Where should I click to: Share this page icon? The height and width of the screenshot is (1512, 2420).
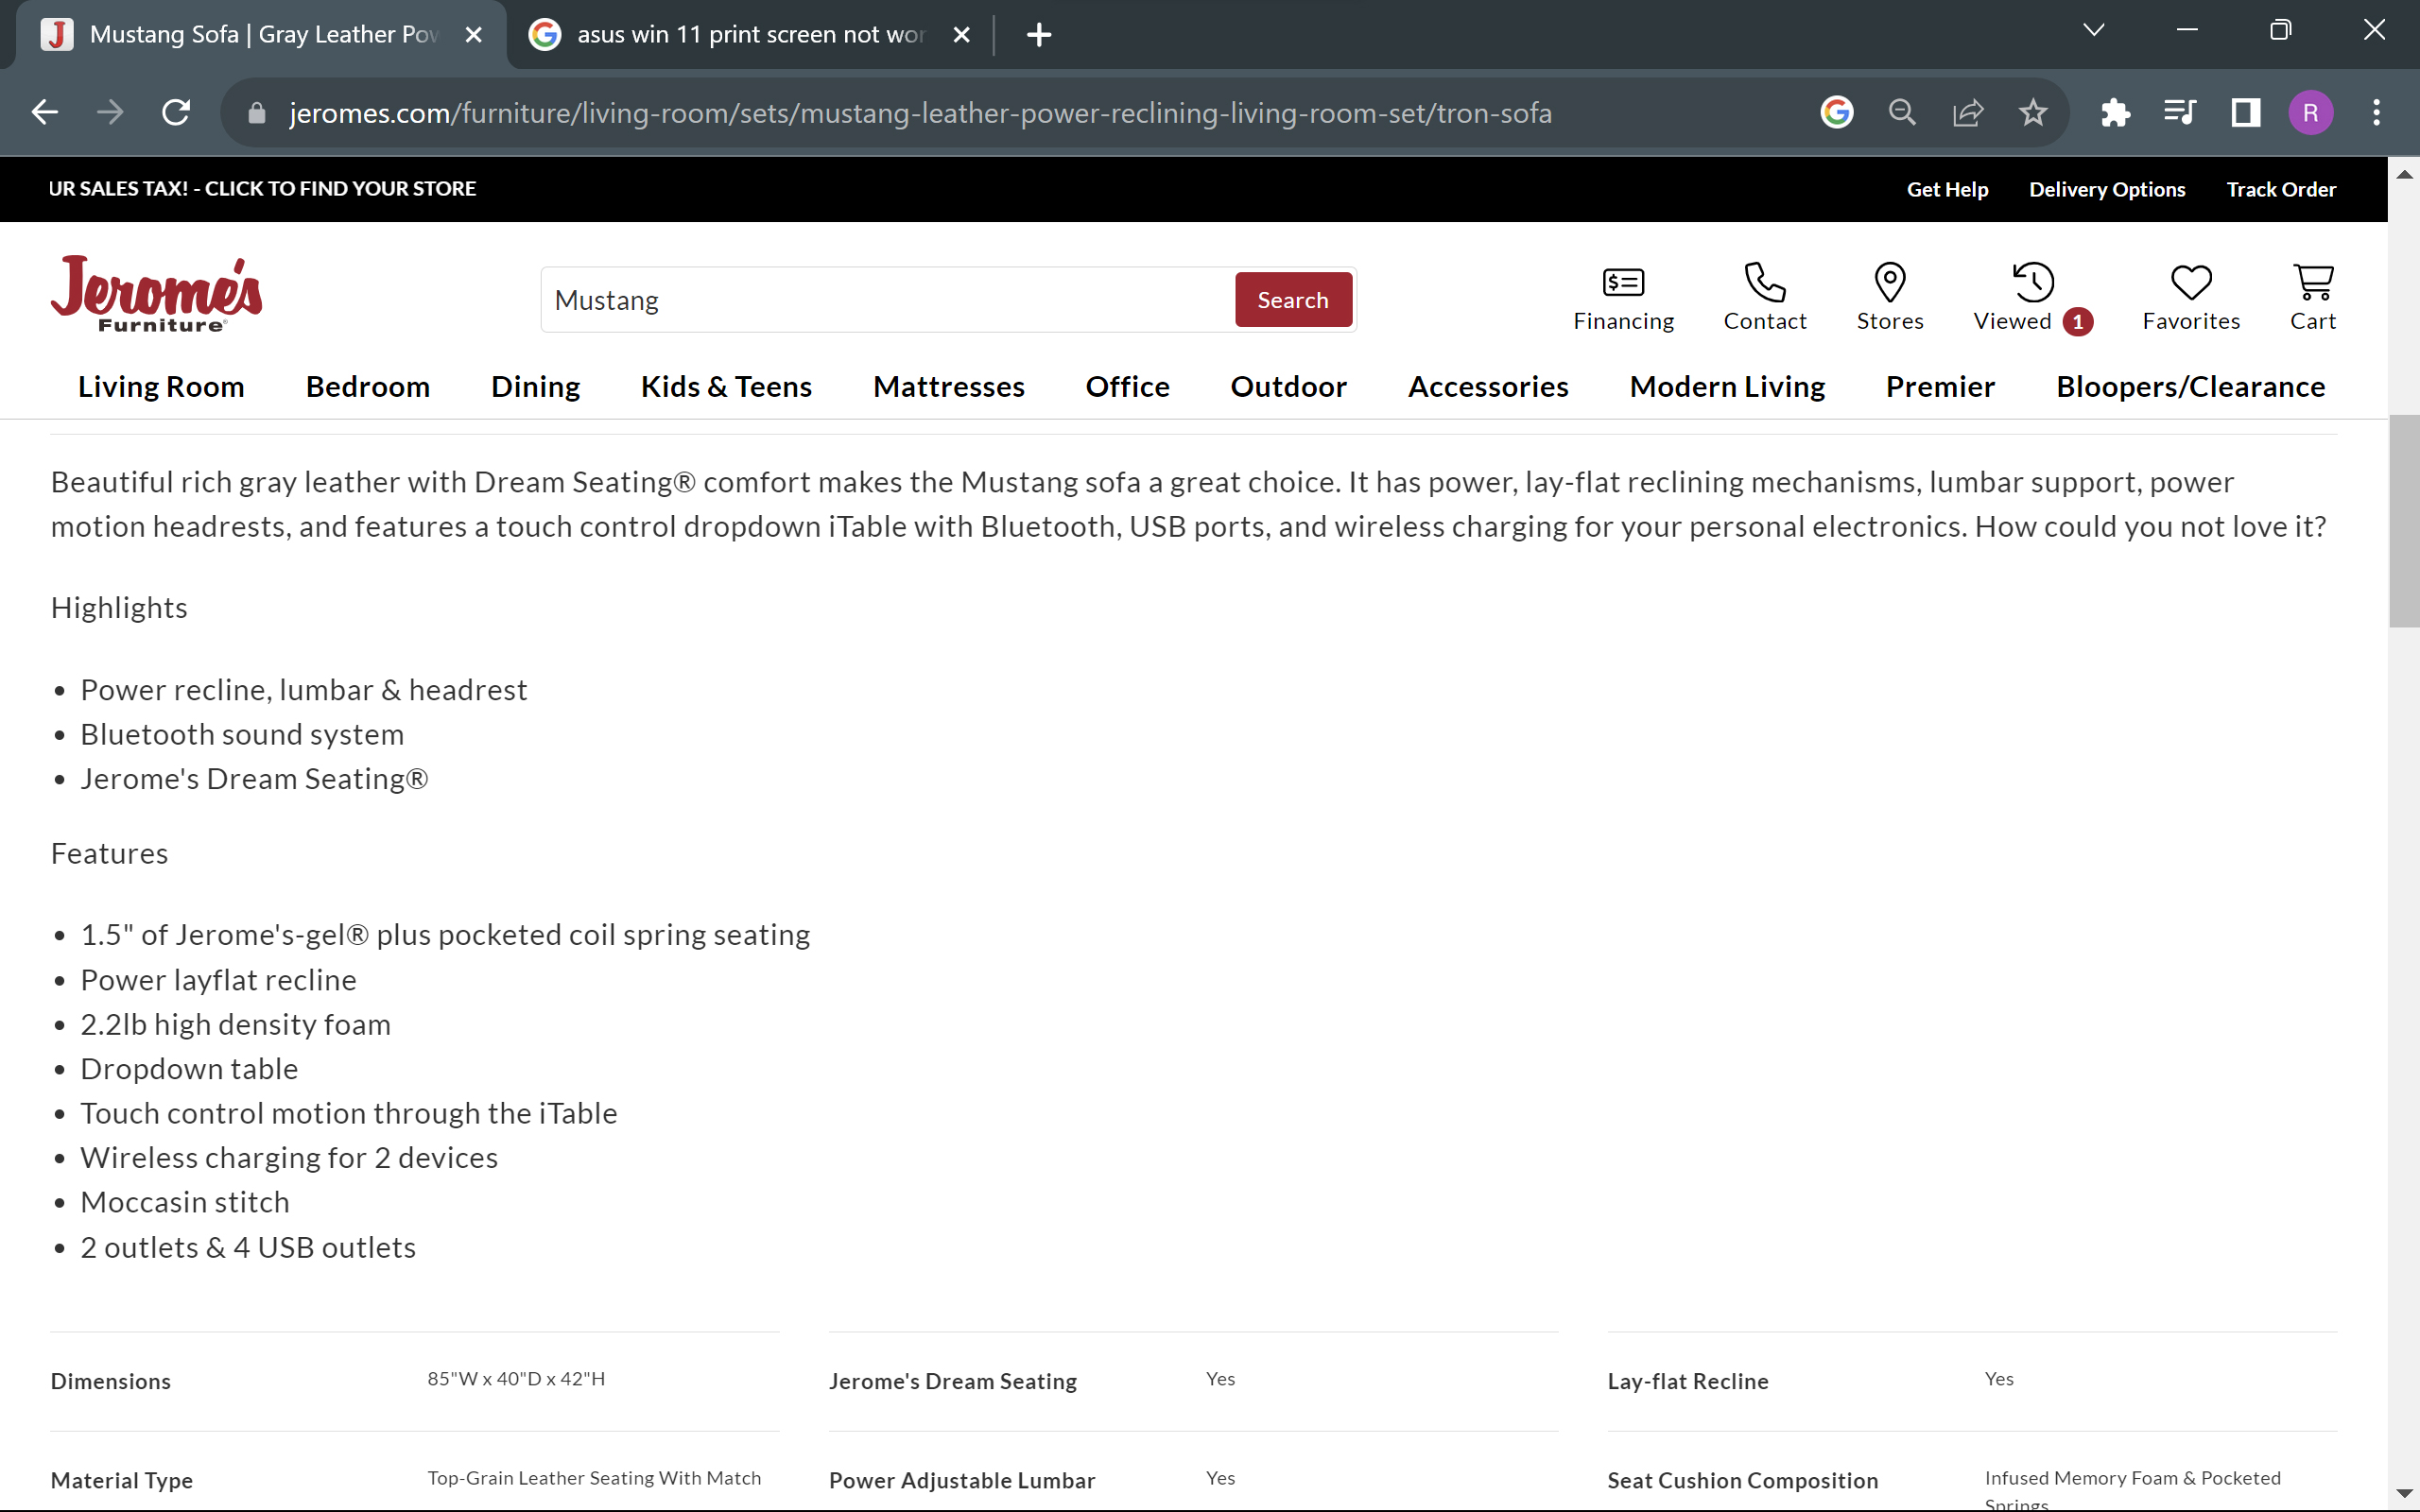click(x=1967, y=112)
